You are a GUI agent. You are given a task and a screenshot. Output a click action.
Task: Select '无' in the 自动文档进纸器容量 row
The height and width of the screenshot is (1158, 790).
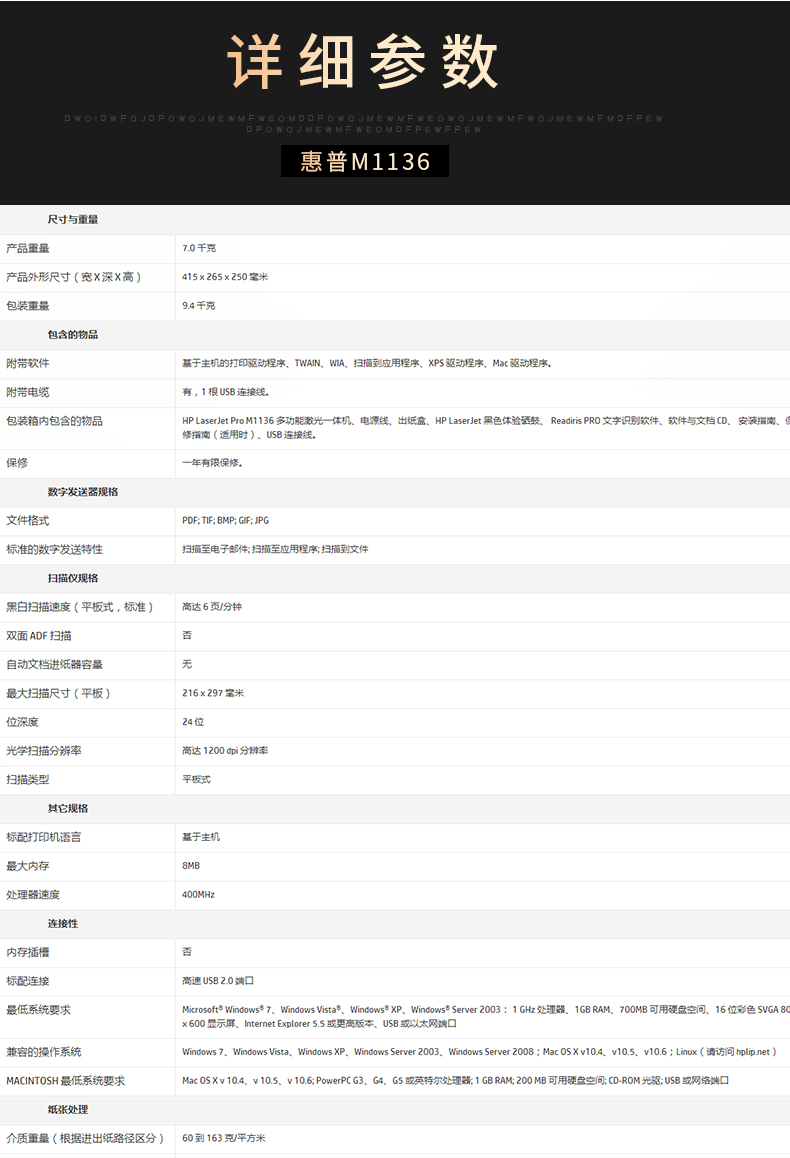click(x=187, y=664)
